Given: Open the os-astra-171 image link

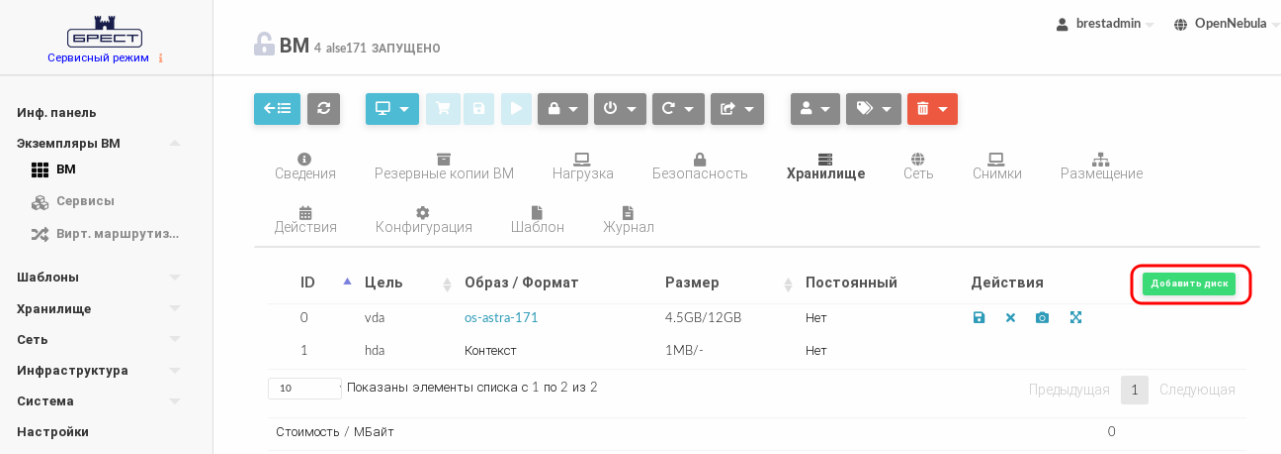Looking at the screenshot, I should point(501,318).
